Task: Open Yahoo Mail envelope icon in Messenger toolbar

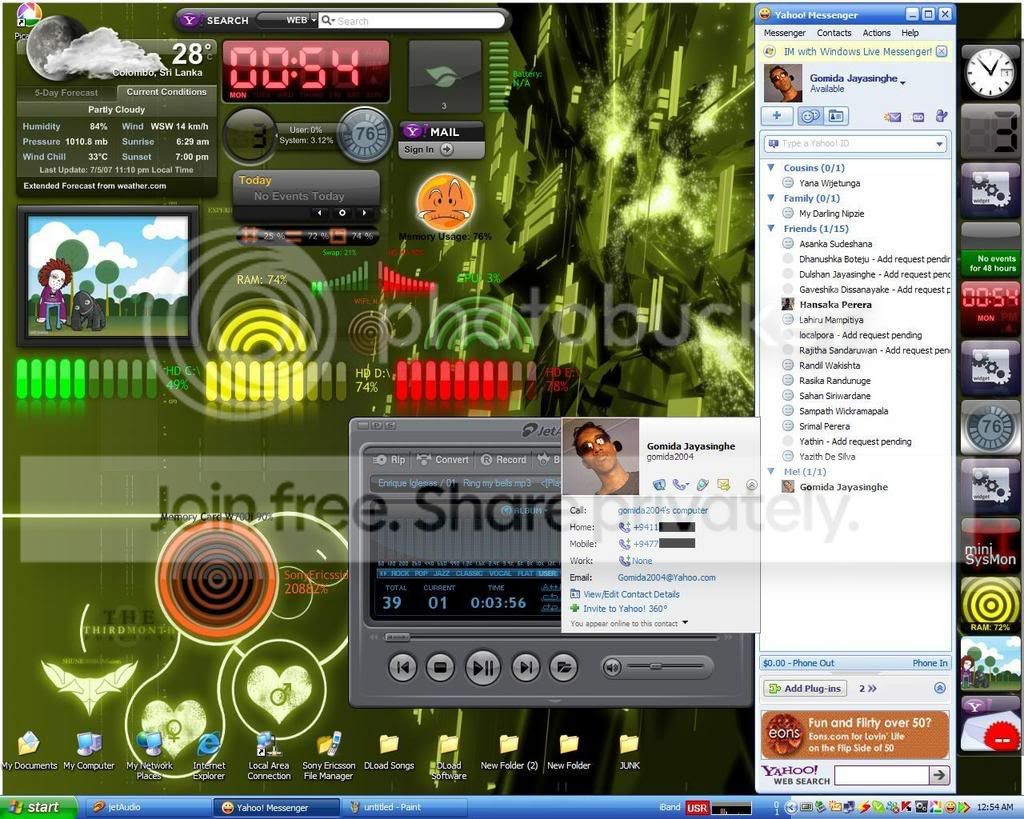Action: click(x=892, y=117)
